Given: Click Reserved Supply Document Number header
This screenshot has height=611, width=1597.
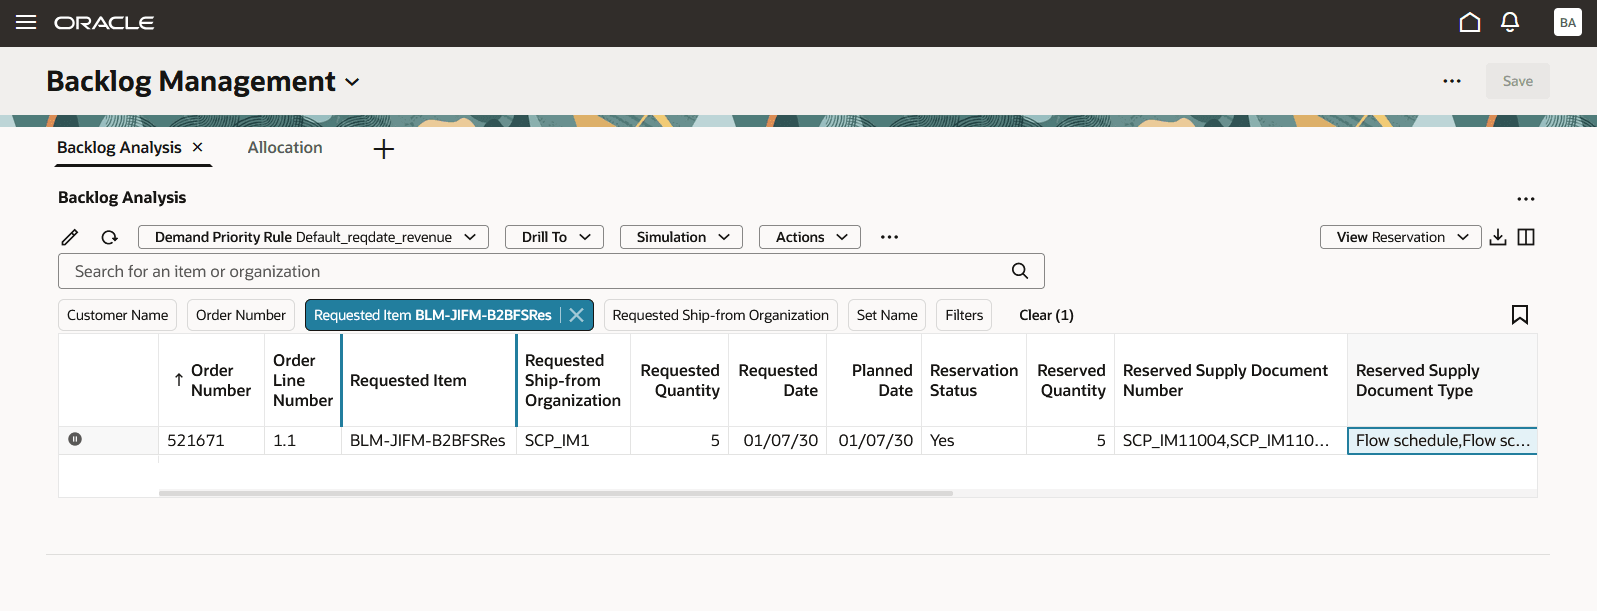Looking at the screenshot, I should coord(1231,380).
